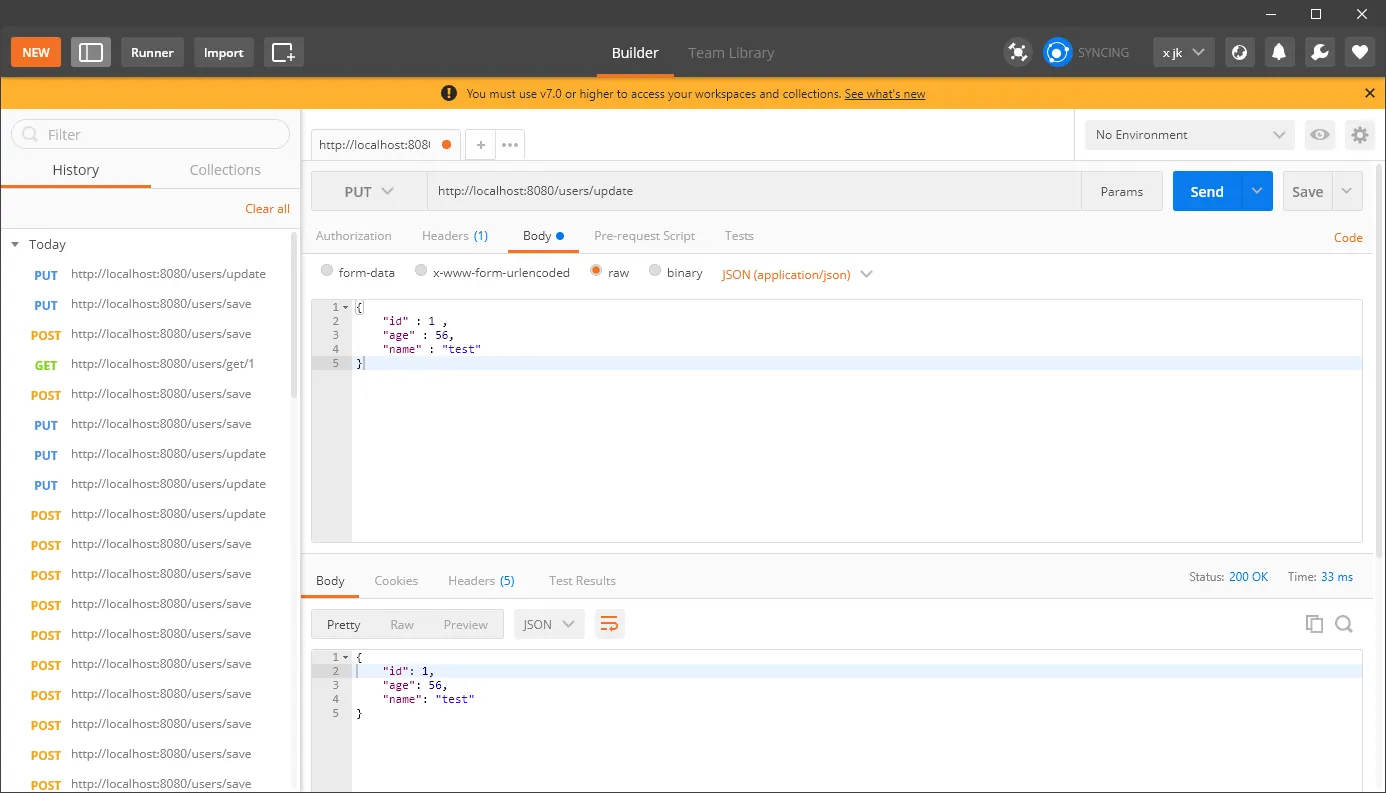1386x793 pixels.
Task: Click the SYNCING status icon
Action: point(1058,52)
